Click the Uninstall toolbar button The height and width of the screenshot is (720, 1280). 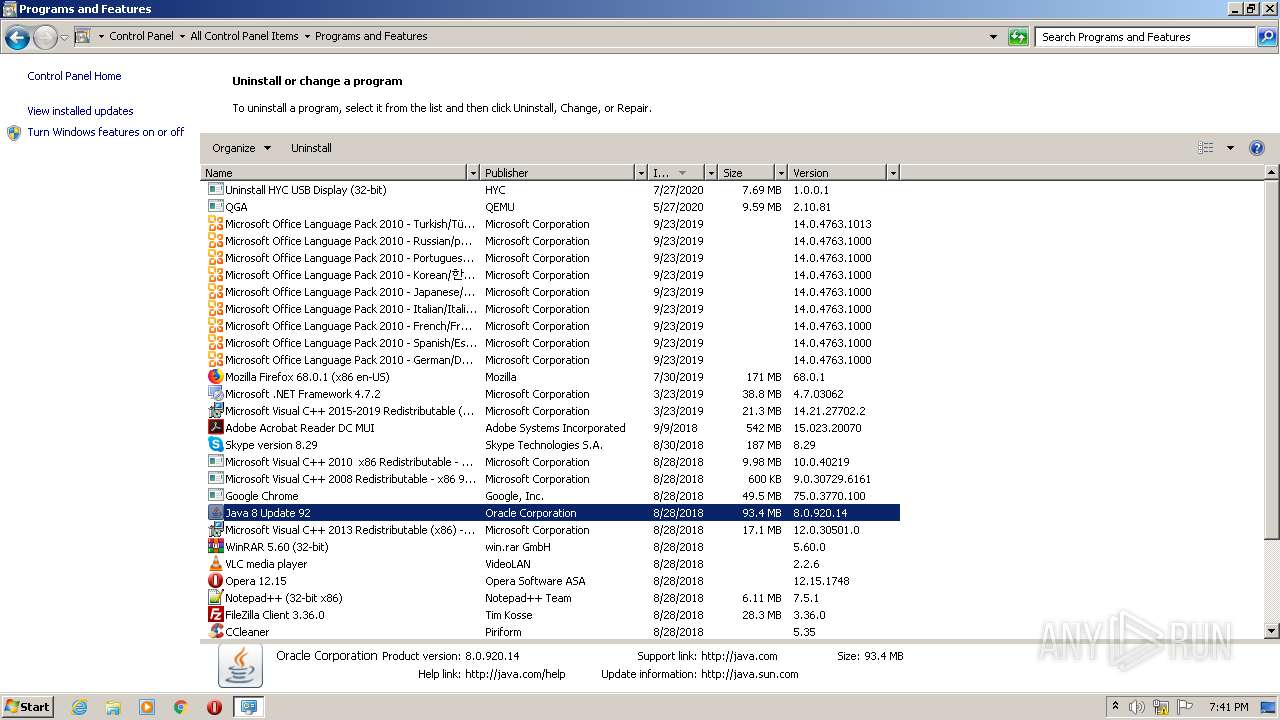tap(311, 148)
